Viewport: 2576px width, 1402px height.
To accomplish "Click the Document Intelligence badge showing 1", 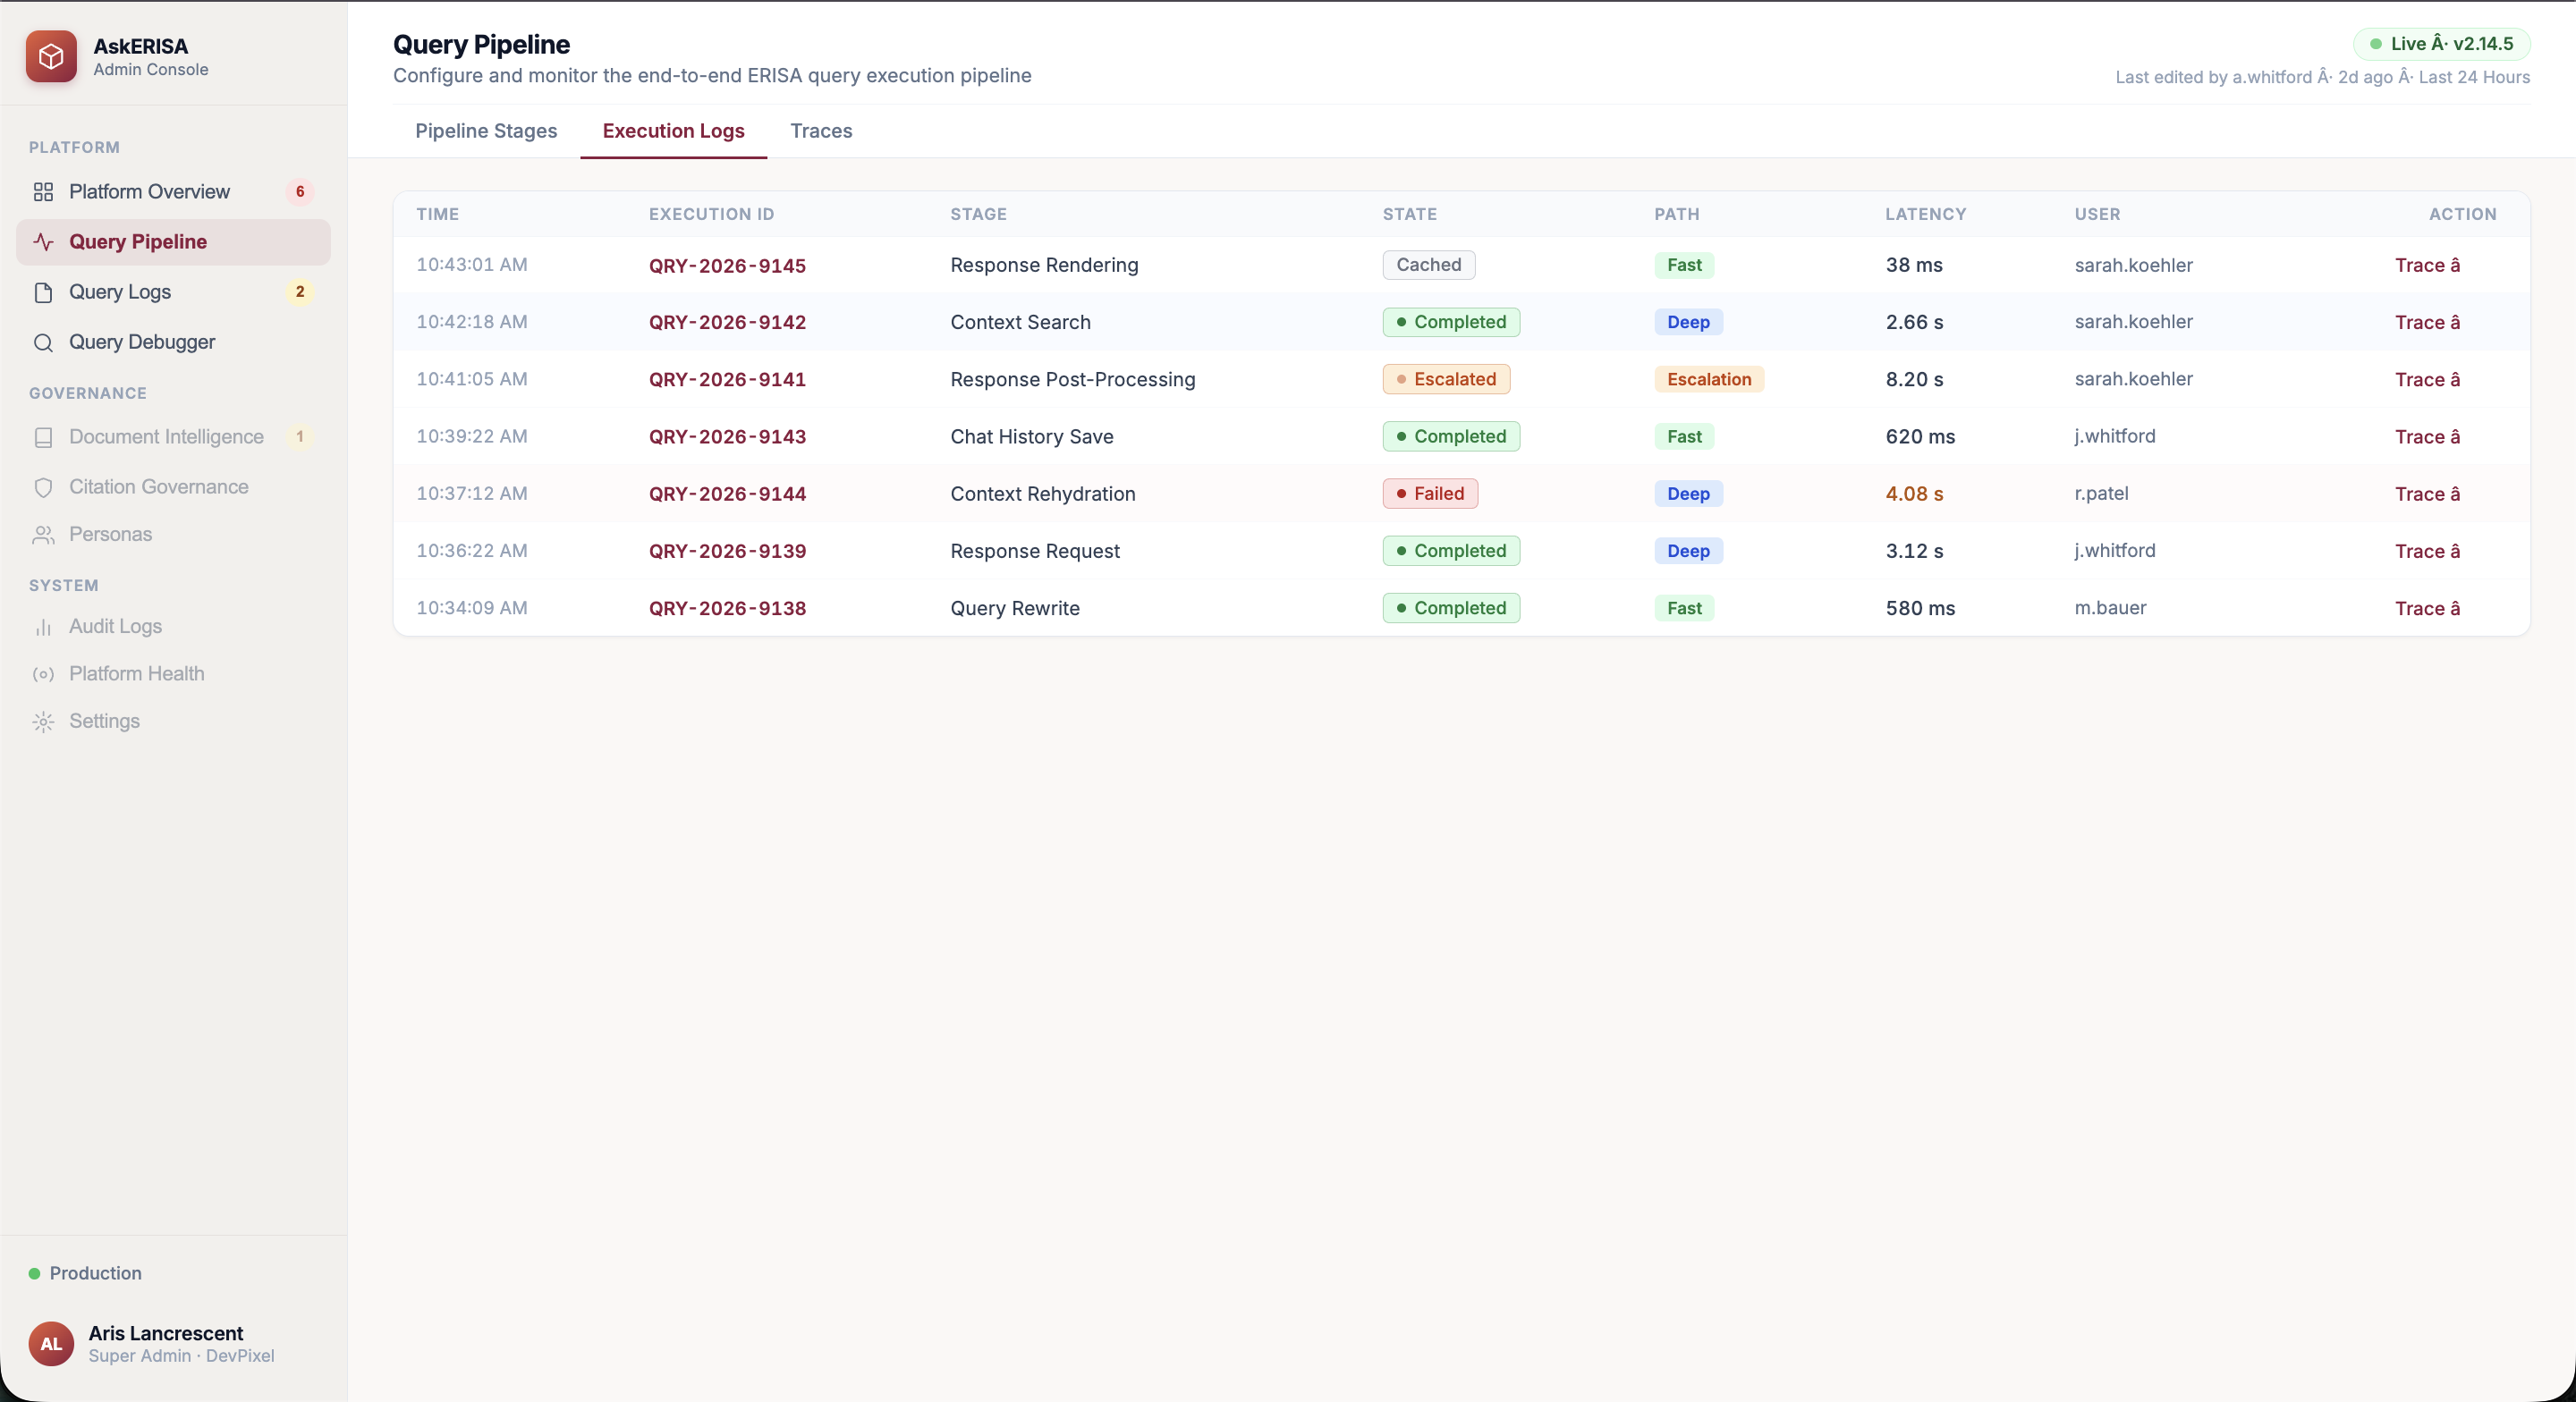I will coord(300,437).
